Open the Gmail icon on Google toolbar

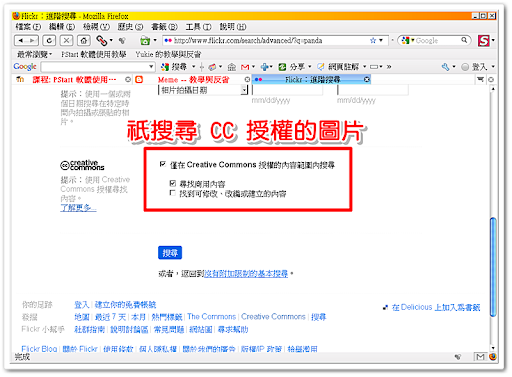point(245,67)
